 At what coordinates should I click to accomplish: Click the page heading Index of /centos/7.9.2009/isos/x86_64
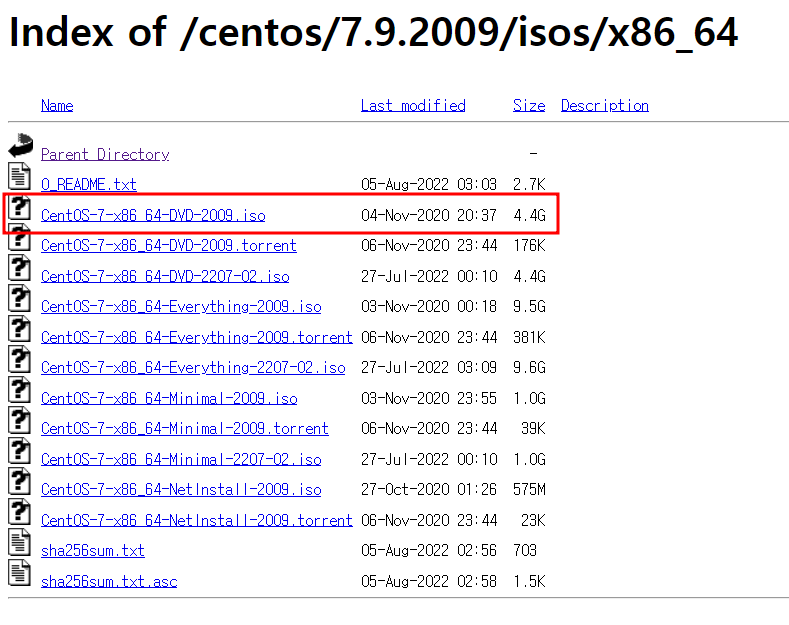[x=373, y=33]
